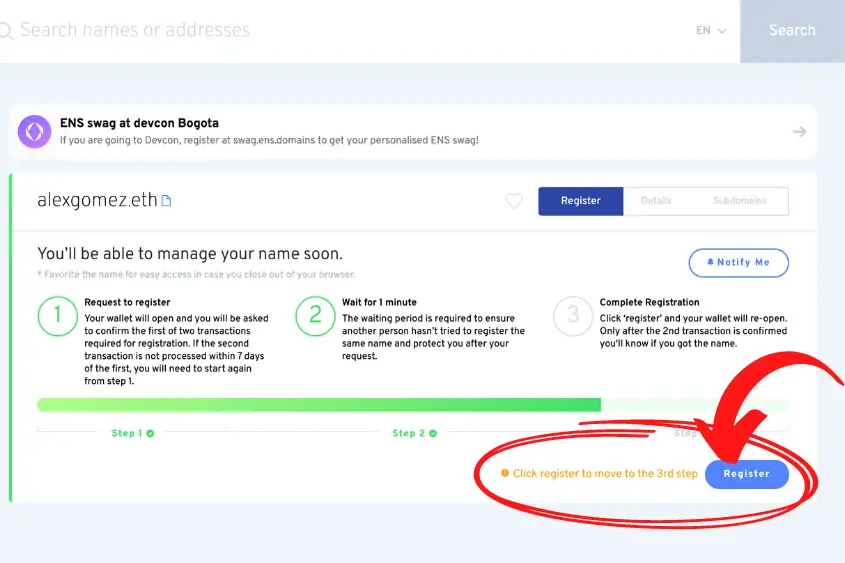Click the arrow on ENS swag banner
This screenshot has width=845, height=563.
point(799,131)
